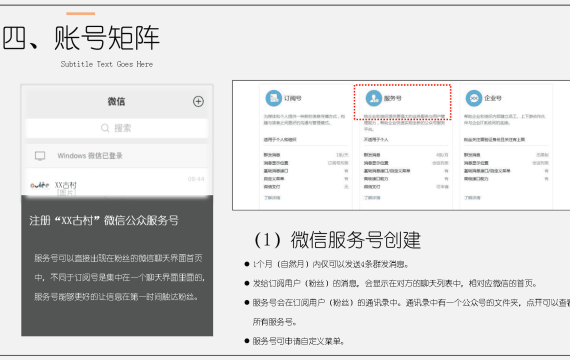570x360 pixels.
Task: Open the XX古村 chat row
Action: coord(117,183)
